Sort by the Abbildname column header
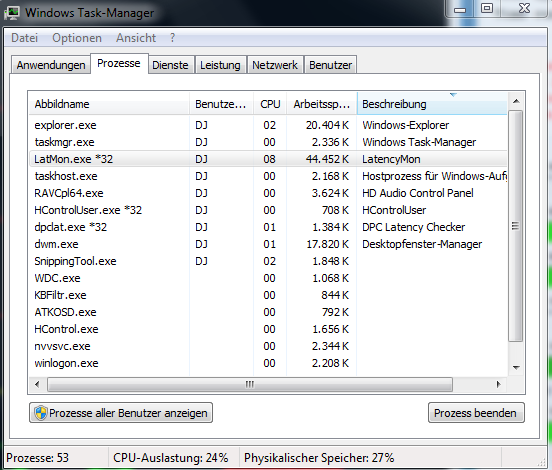Viewport: 552px width, 470px height. coord(109,104)
